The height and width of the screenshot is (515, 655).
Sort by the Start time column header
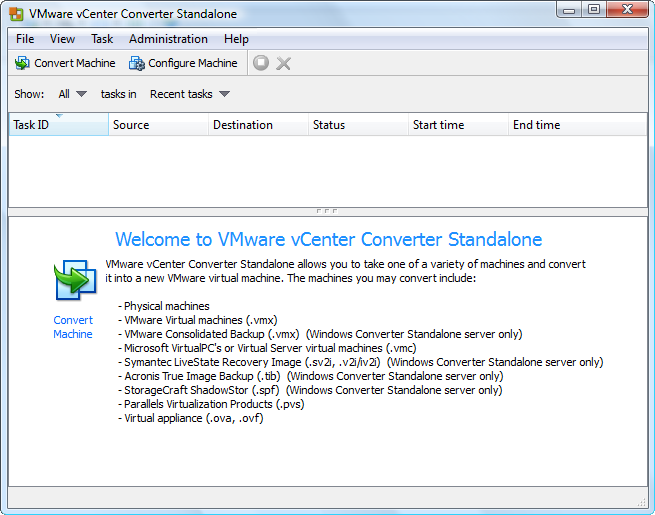pyautogui.click(x=458, y=124)
